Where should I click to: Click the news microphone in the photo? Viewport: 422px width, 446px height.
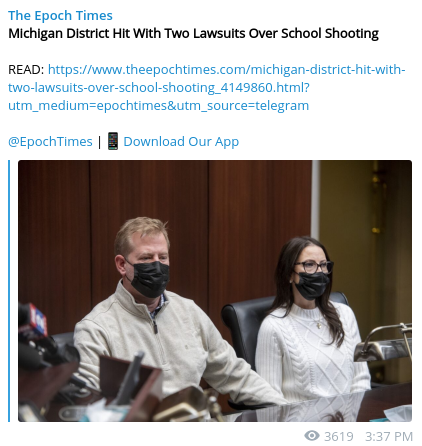coord(33,330)
